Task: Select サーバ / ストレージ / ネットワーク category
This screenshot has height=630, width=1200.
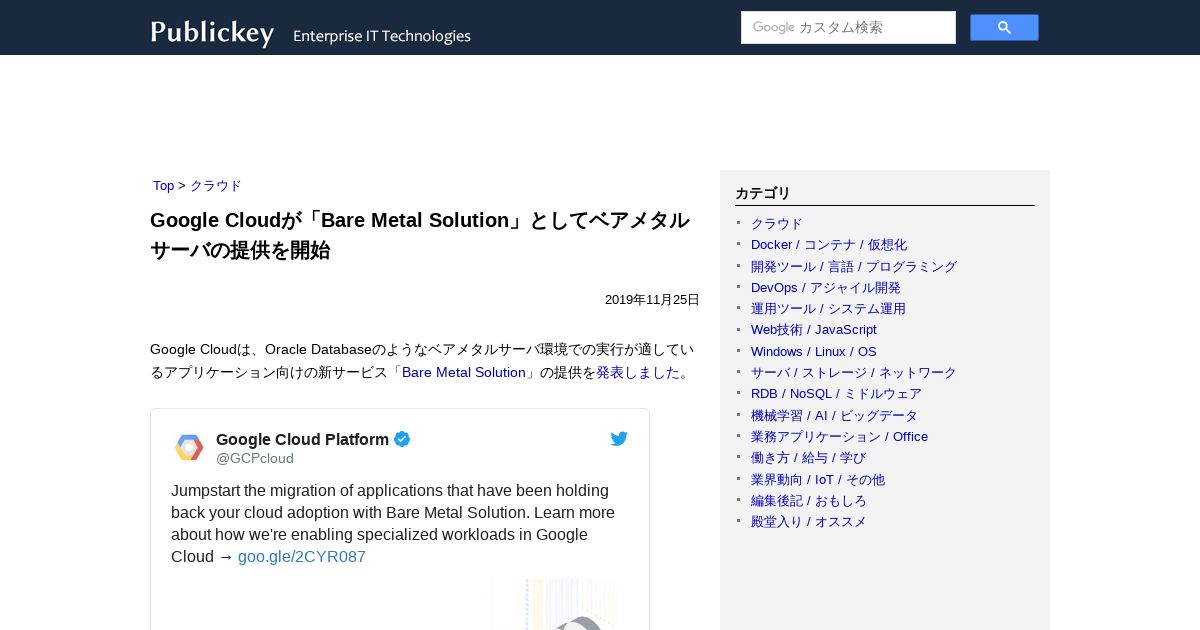Action: (854, 373)
